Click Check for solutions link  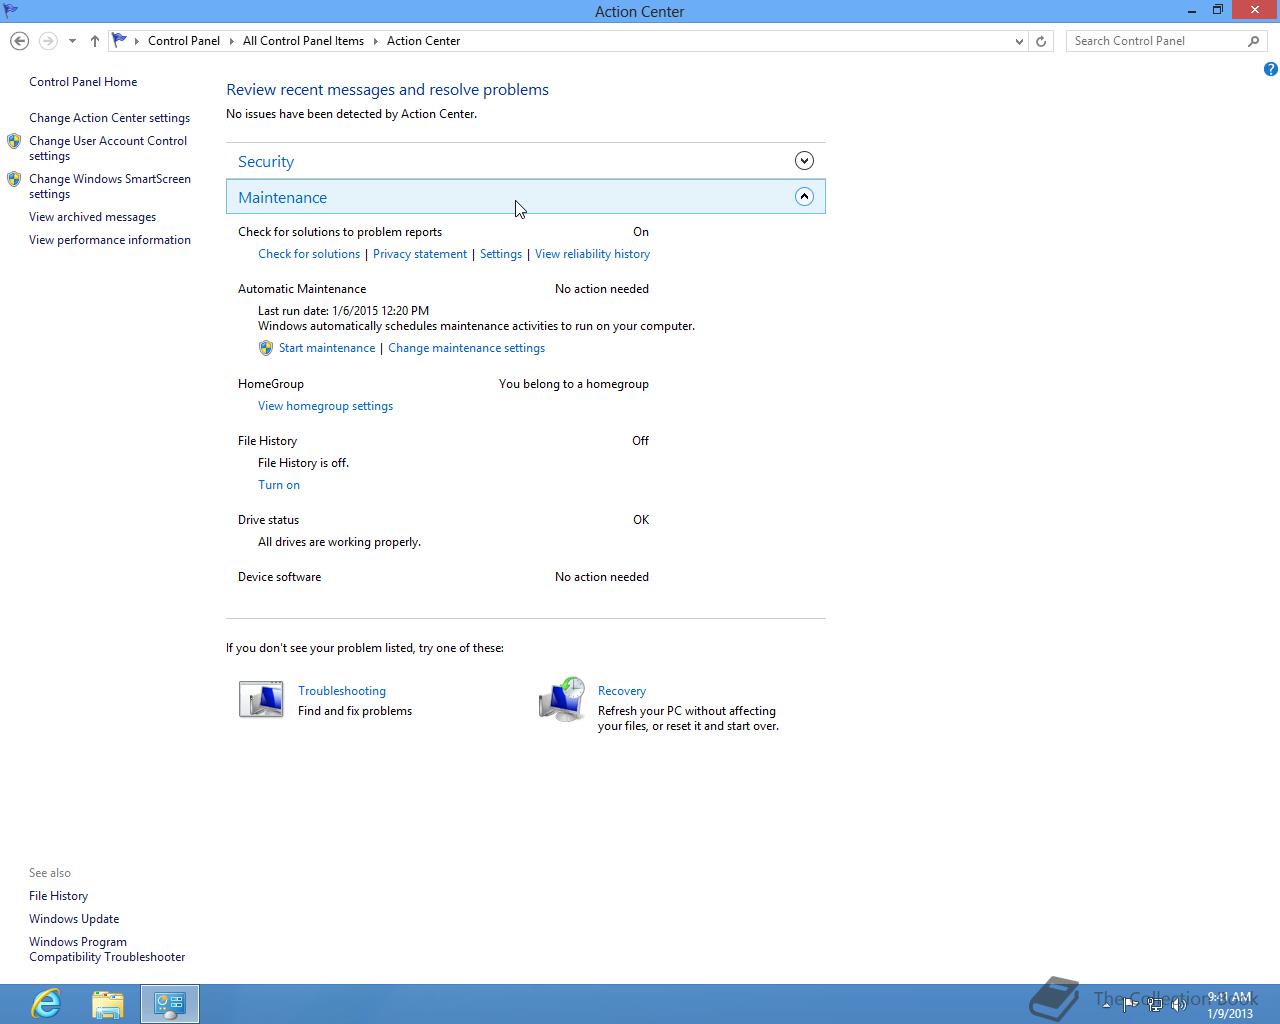pyautogui.click(x=309, y=254)
